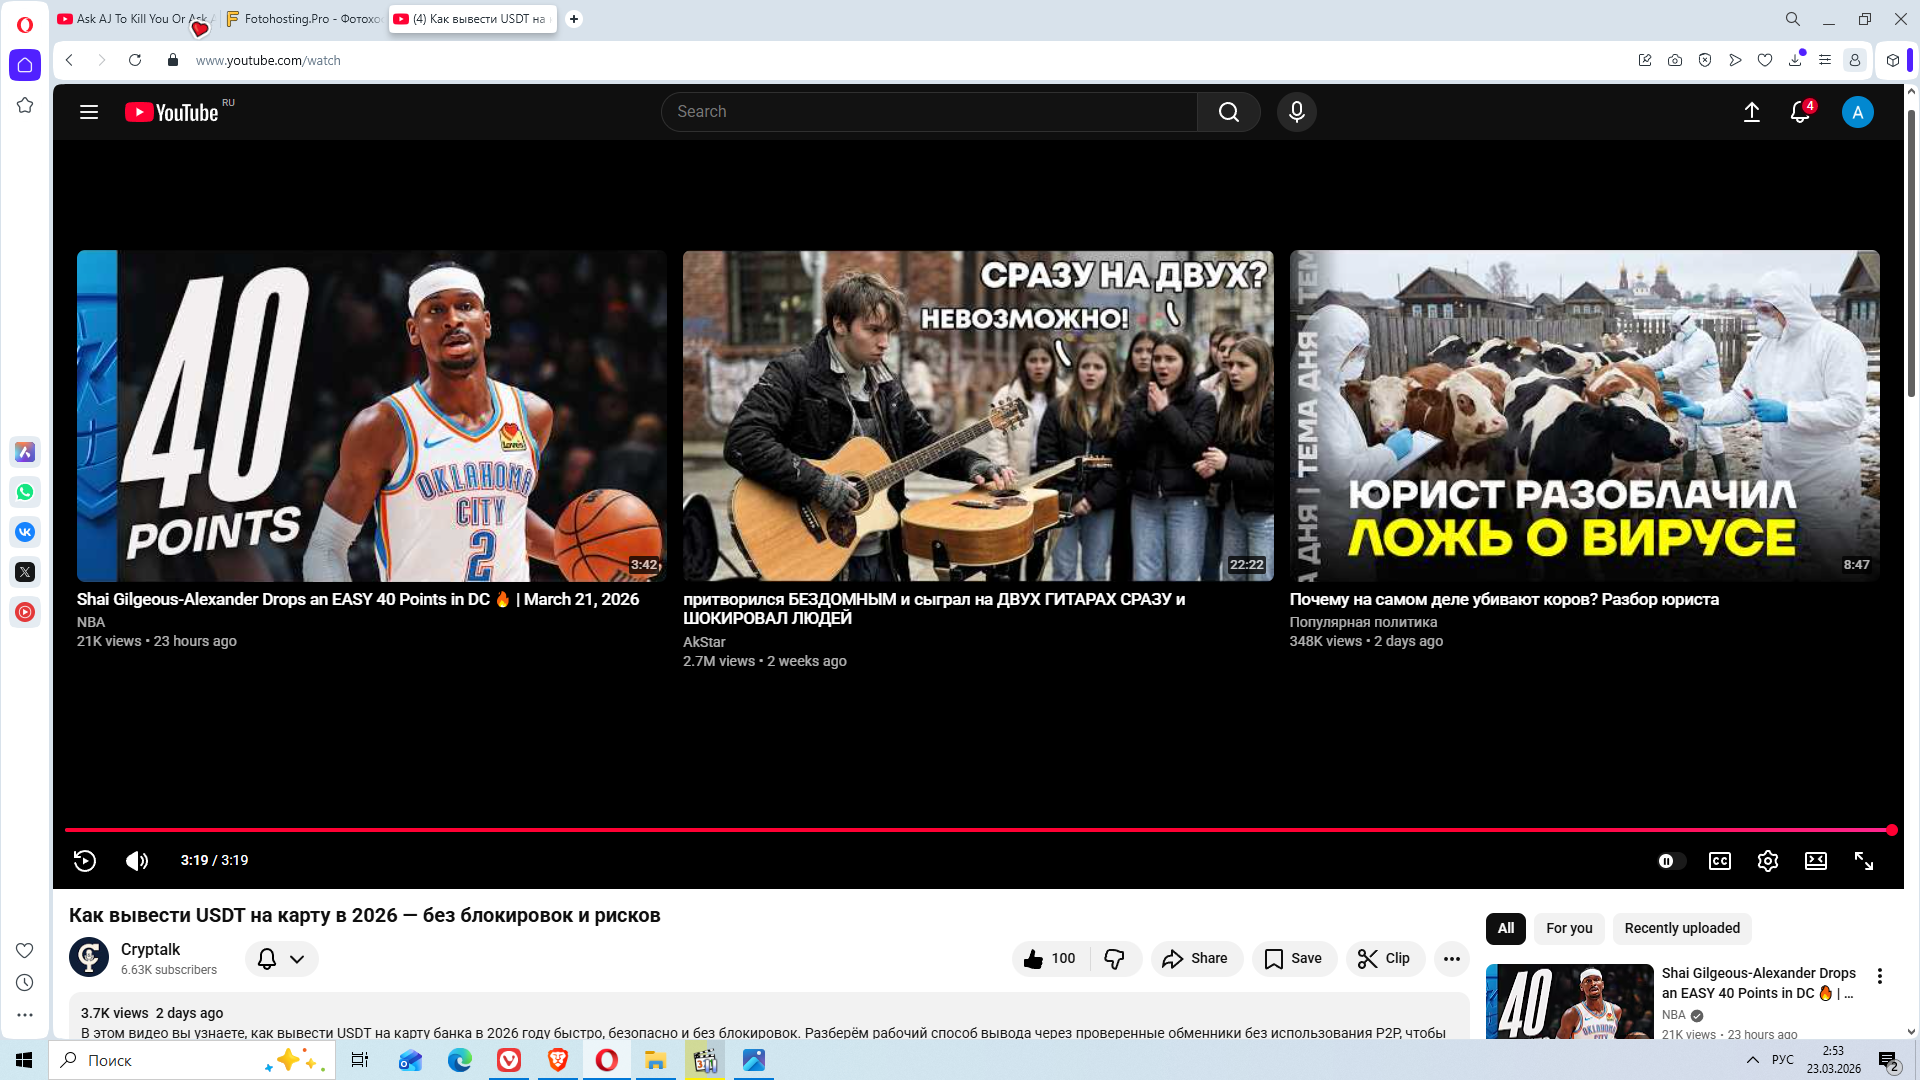Open video player settings gear
This screenshot has width=1920, height=1080.
pyautogui.click(x=1767, y=861)
